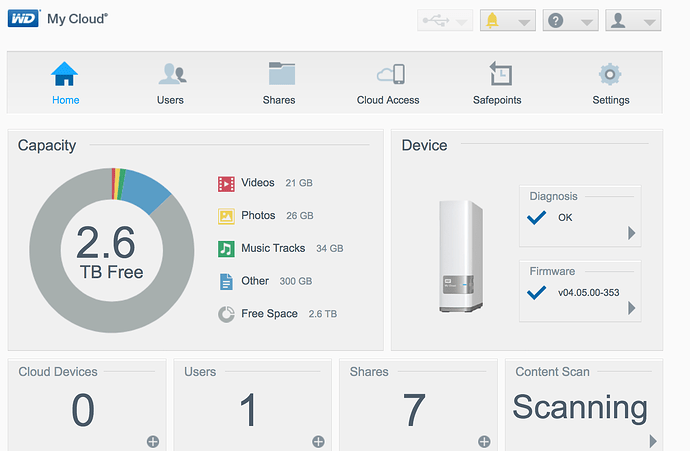690x451 pixels.
Task: Add a share with Shares plus icon
Action: (x=484, y=441)
